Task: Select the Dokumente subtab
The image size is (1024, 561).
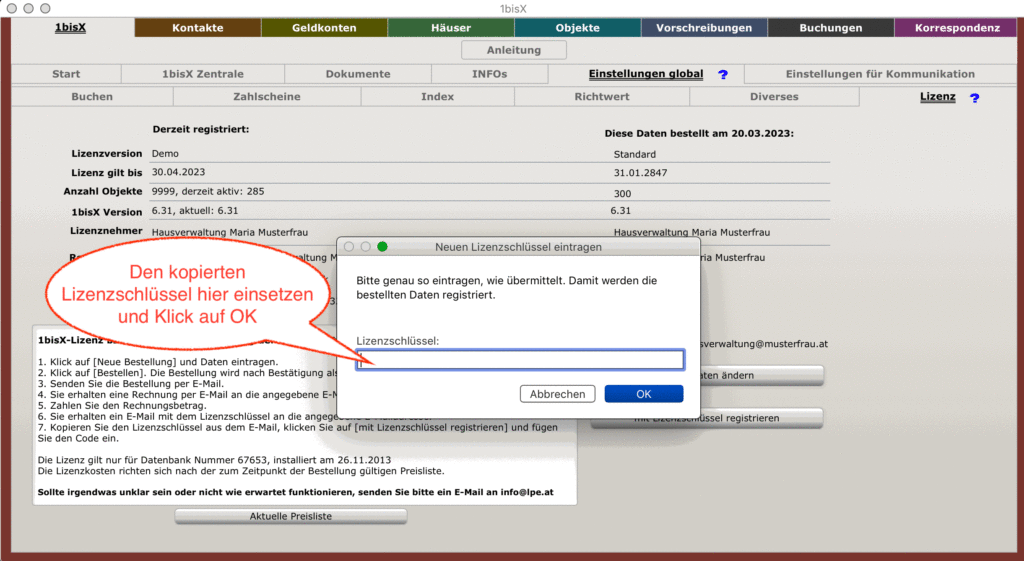Action: click(x=358, y=74)
